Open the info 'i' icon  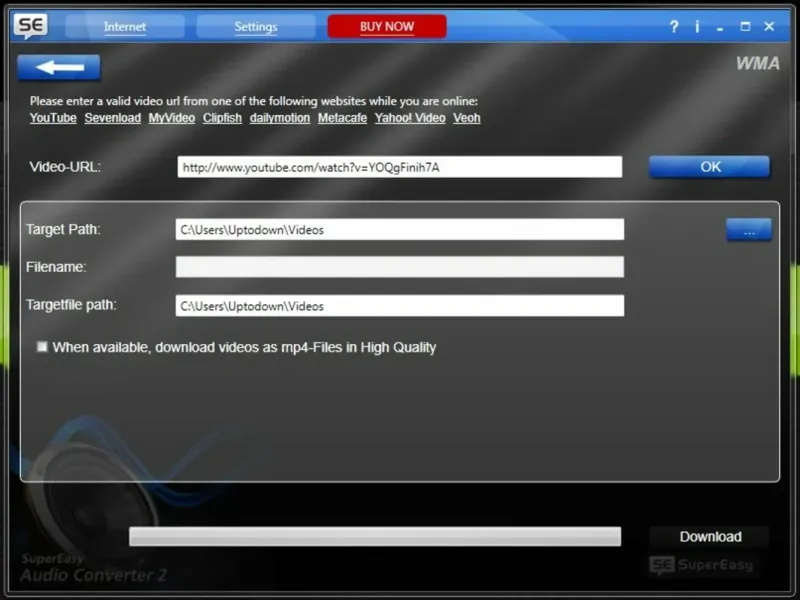click(x=697, y=27)
